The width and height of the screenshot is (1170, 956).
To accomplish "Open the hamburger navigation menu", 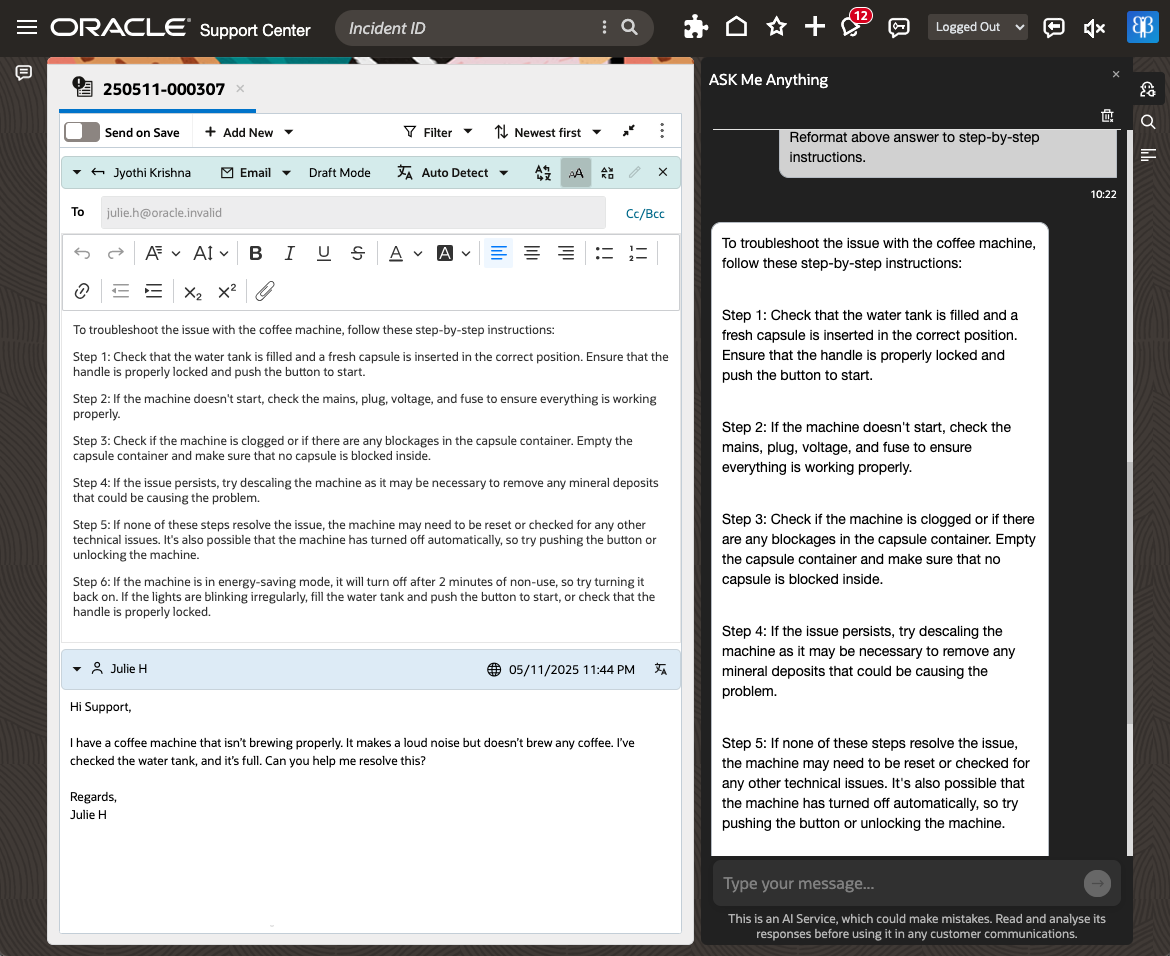I will tap(27, 28).
